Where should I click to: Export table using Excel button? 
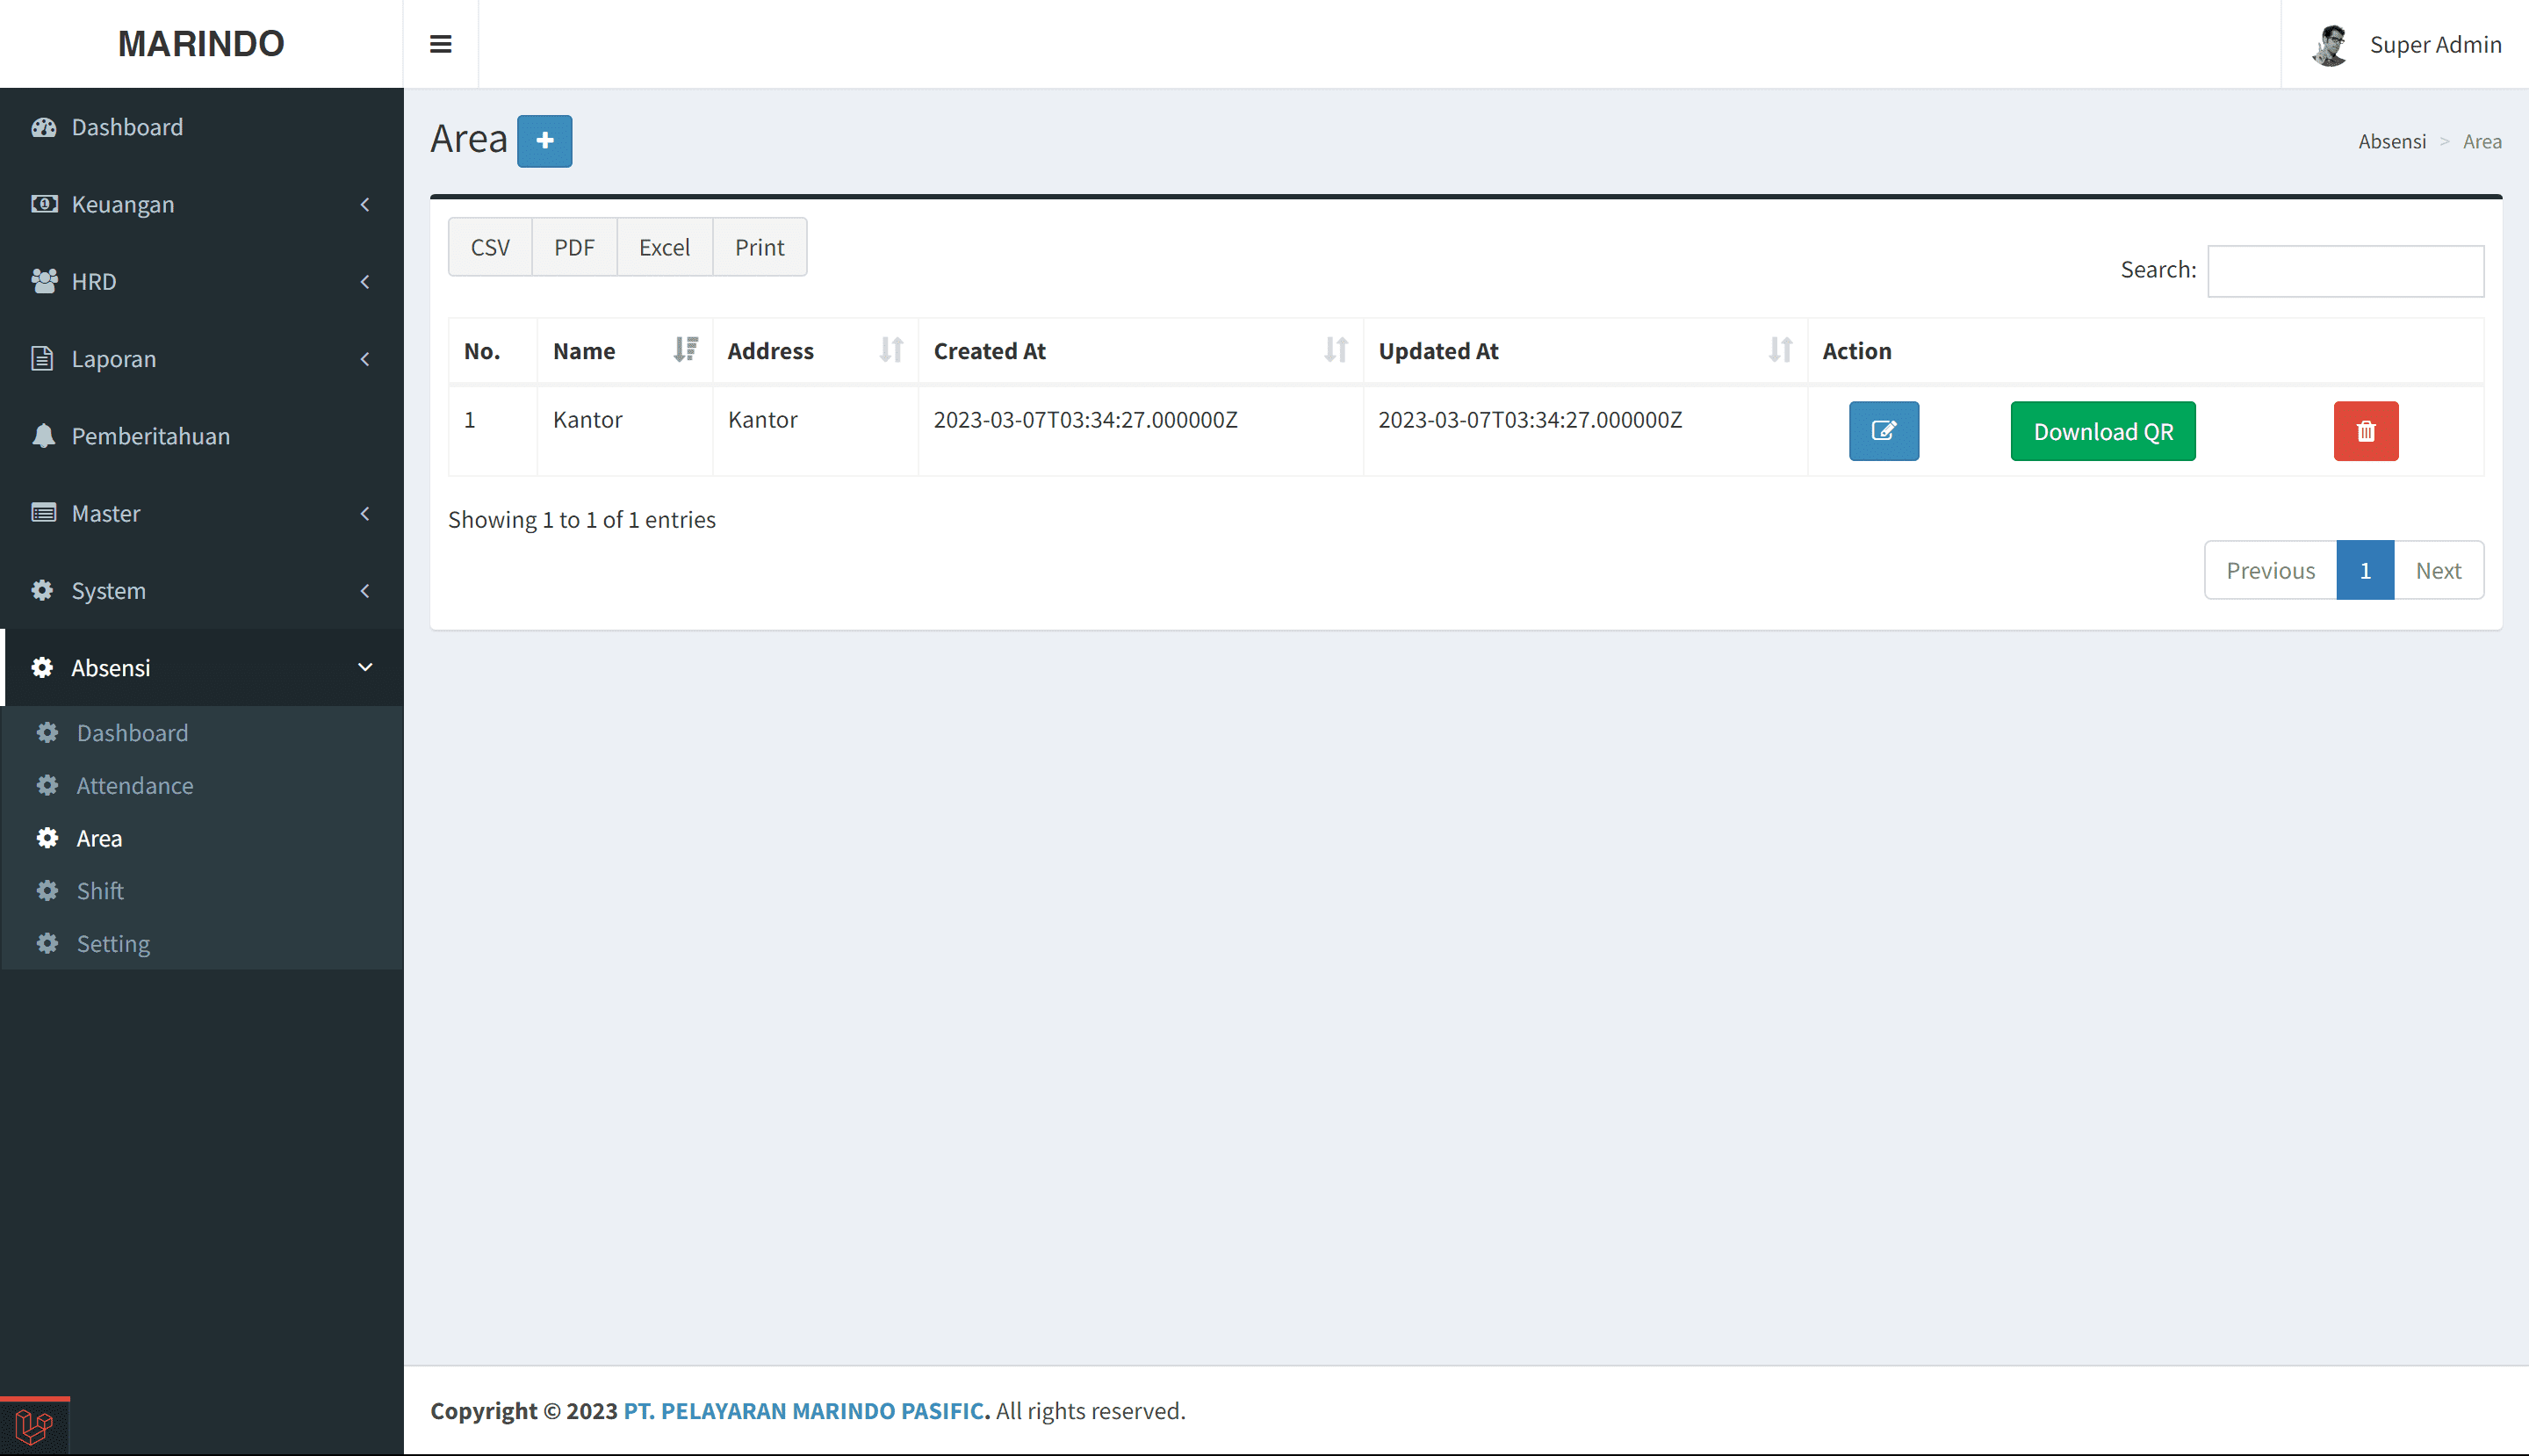[x=664, y=247]
